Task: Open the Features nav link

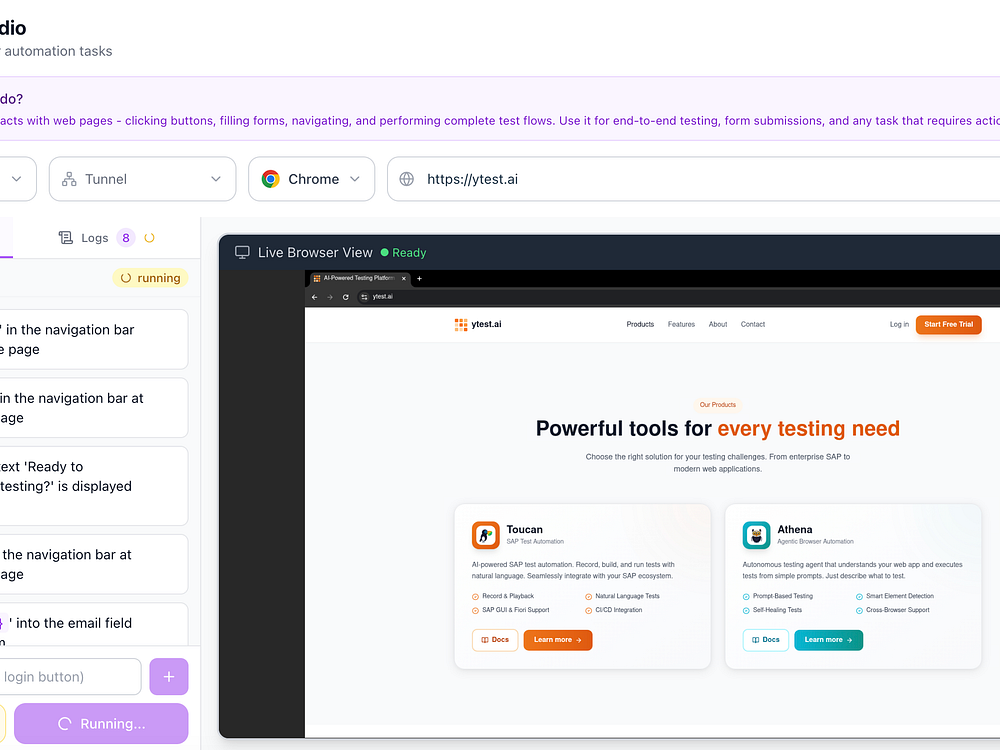Action: click(x=681, y=325)
